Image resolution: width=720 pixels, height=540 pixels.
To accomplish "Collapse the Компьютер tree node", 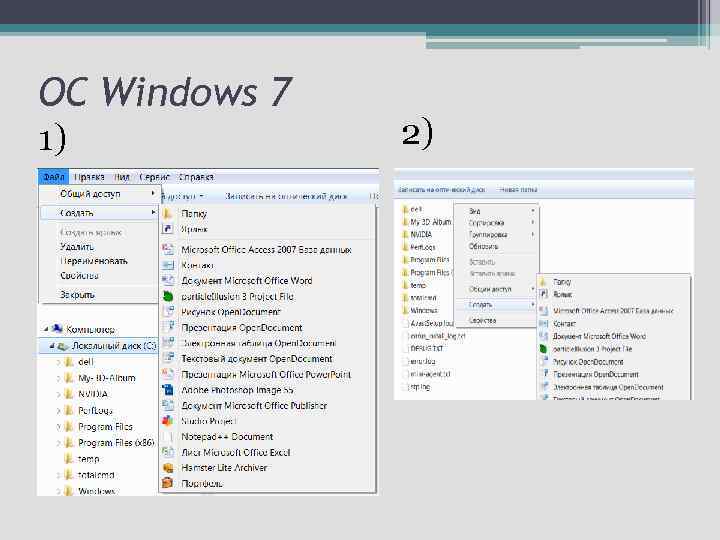I will coord(46,329).
